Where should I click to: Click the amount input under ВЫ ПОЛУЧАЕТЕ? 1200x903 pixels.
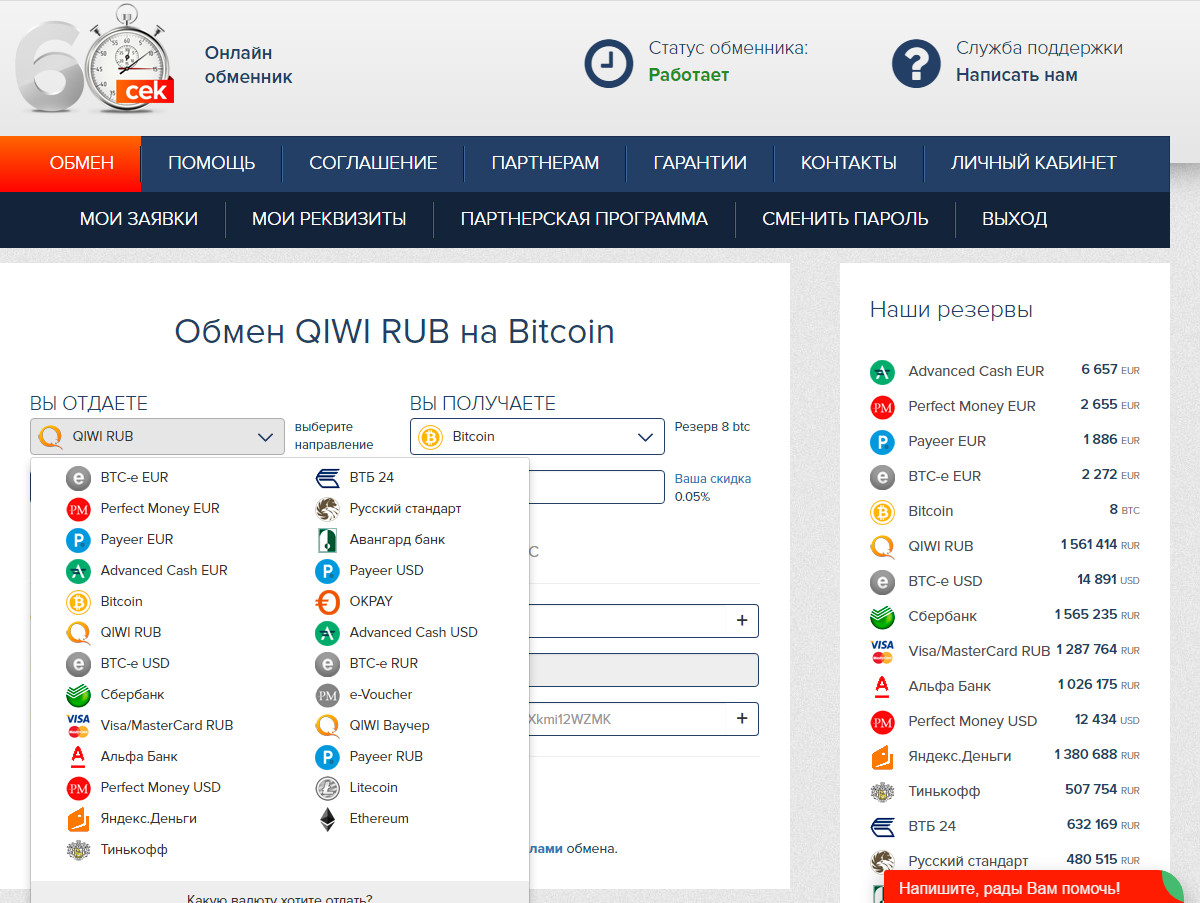pos(596,487)
